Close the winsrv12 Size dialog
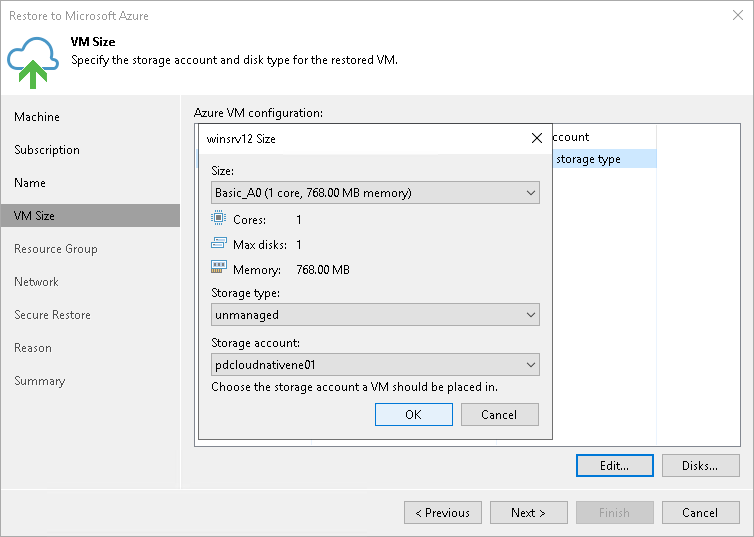The height and width of the screenshot is (537, 754). pos(537,138)
